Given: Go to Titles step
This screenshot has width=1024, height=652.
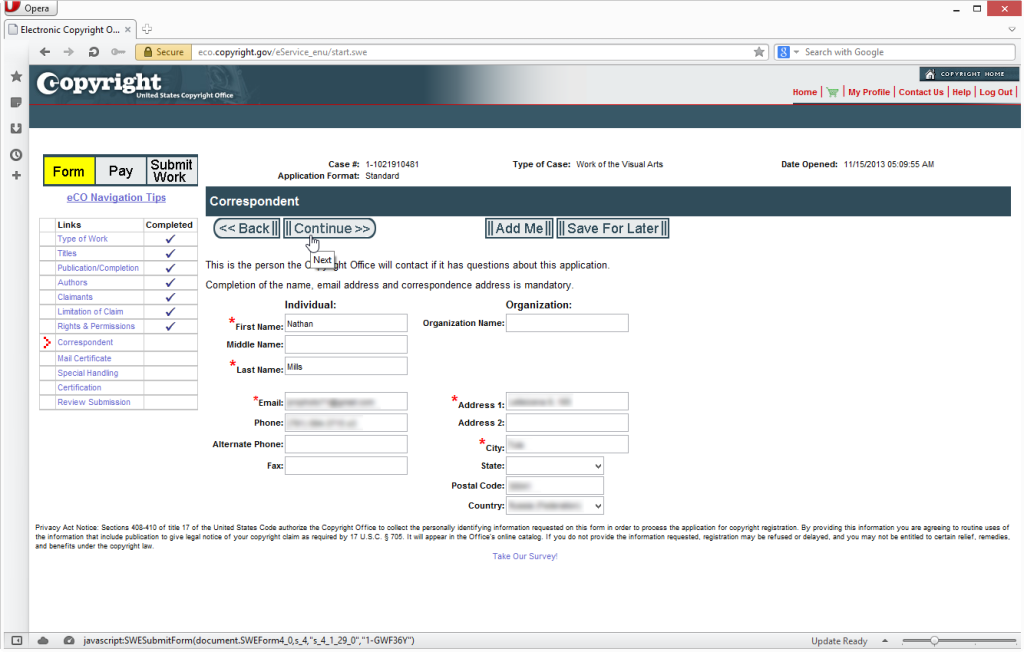Looking at the screenshot, I should click(x=67, y=253).
